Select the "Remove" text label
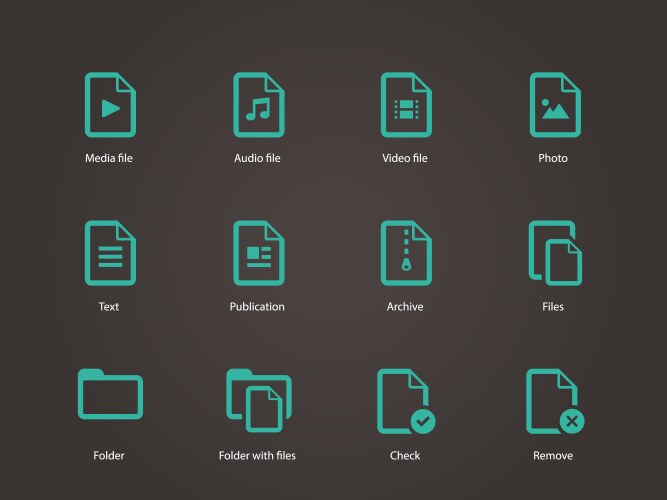Image resolution: width=667 pixels, height=500 pixels. click(x=553, y=456)
